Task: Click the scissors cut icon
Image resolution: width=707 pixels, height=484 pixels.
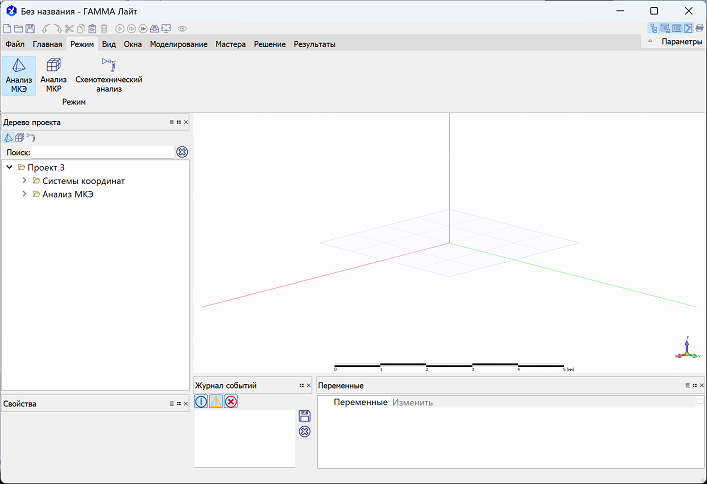Action: click(69, 29)
